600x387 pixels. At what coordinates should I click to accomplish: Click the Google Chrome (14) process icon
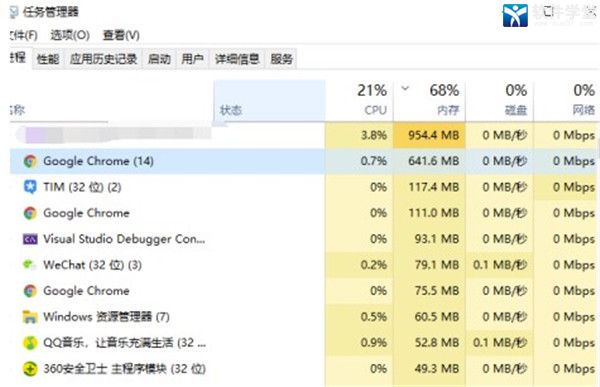[30, 161]
